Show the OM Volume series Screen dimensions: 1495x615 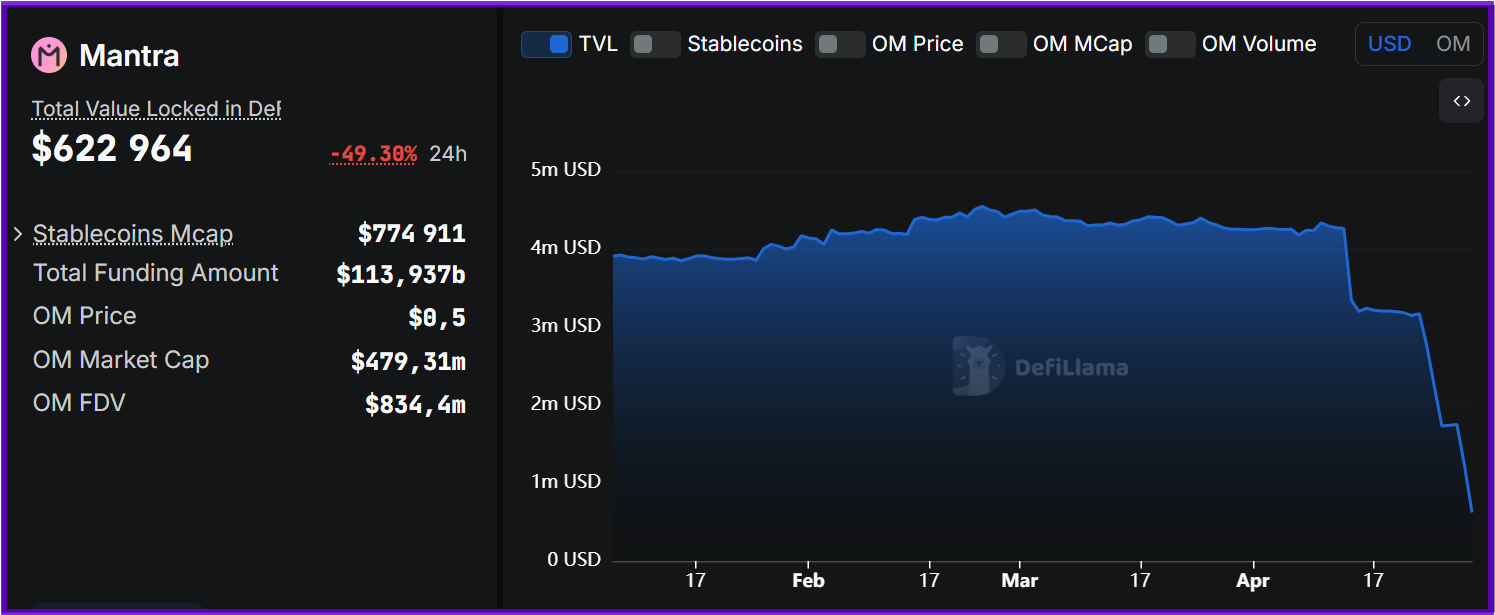(x=1170, y=44)
